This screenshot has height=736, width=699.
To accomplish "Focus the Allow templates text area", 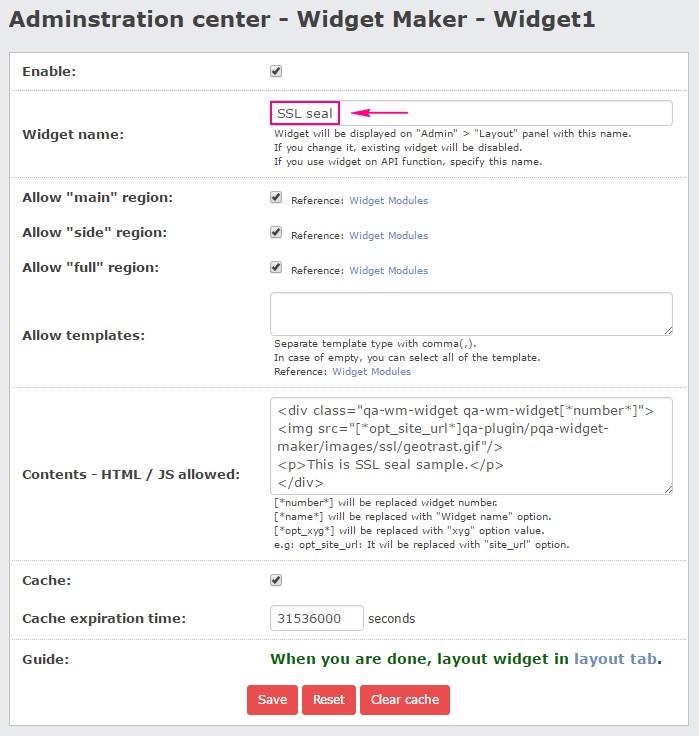I will click(x=470, y=314).
